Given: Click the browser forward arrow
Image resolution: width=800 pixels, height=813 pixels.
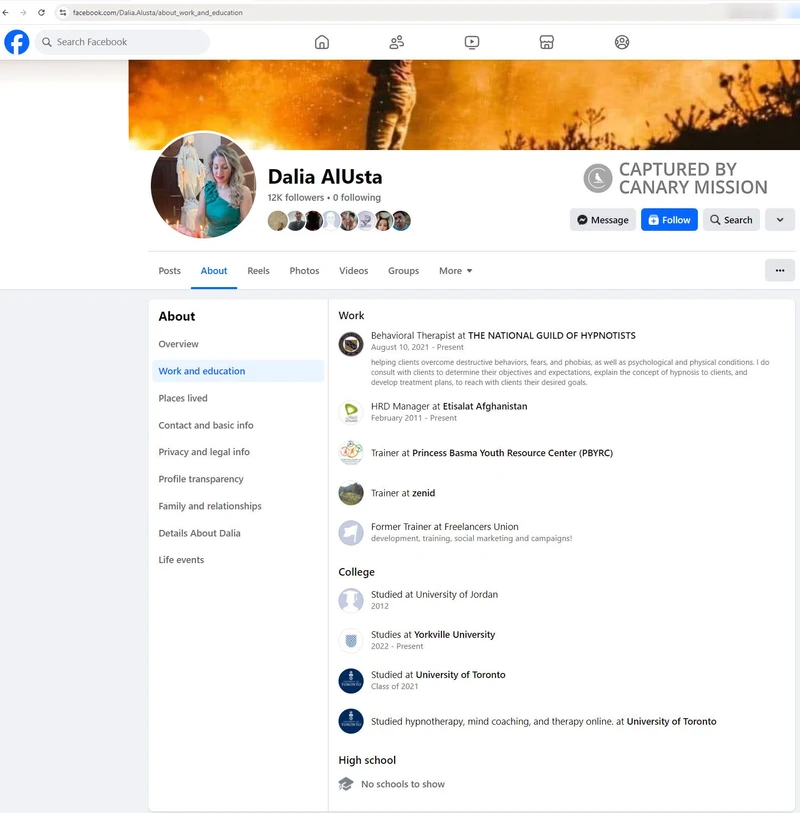Looking at the screenshot, I should coord(23,12).
